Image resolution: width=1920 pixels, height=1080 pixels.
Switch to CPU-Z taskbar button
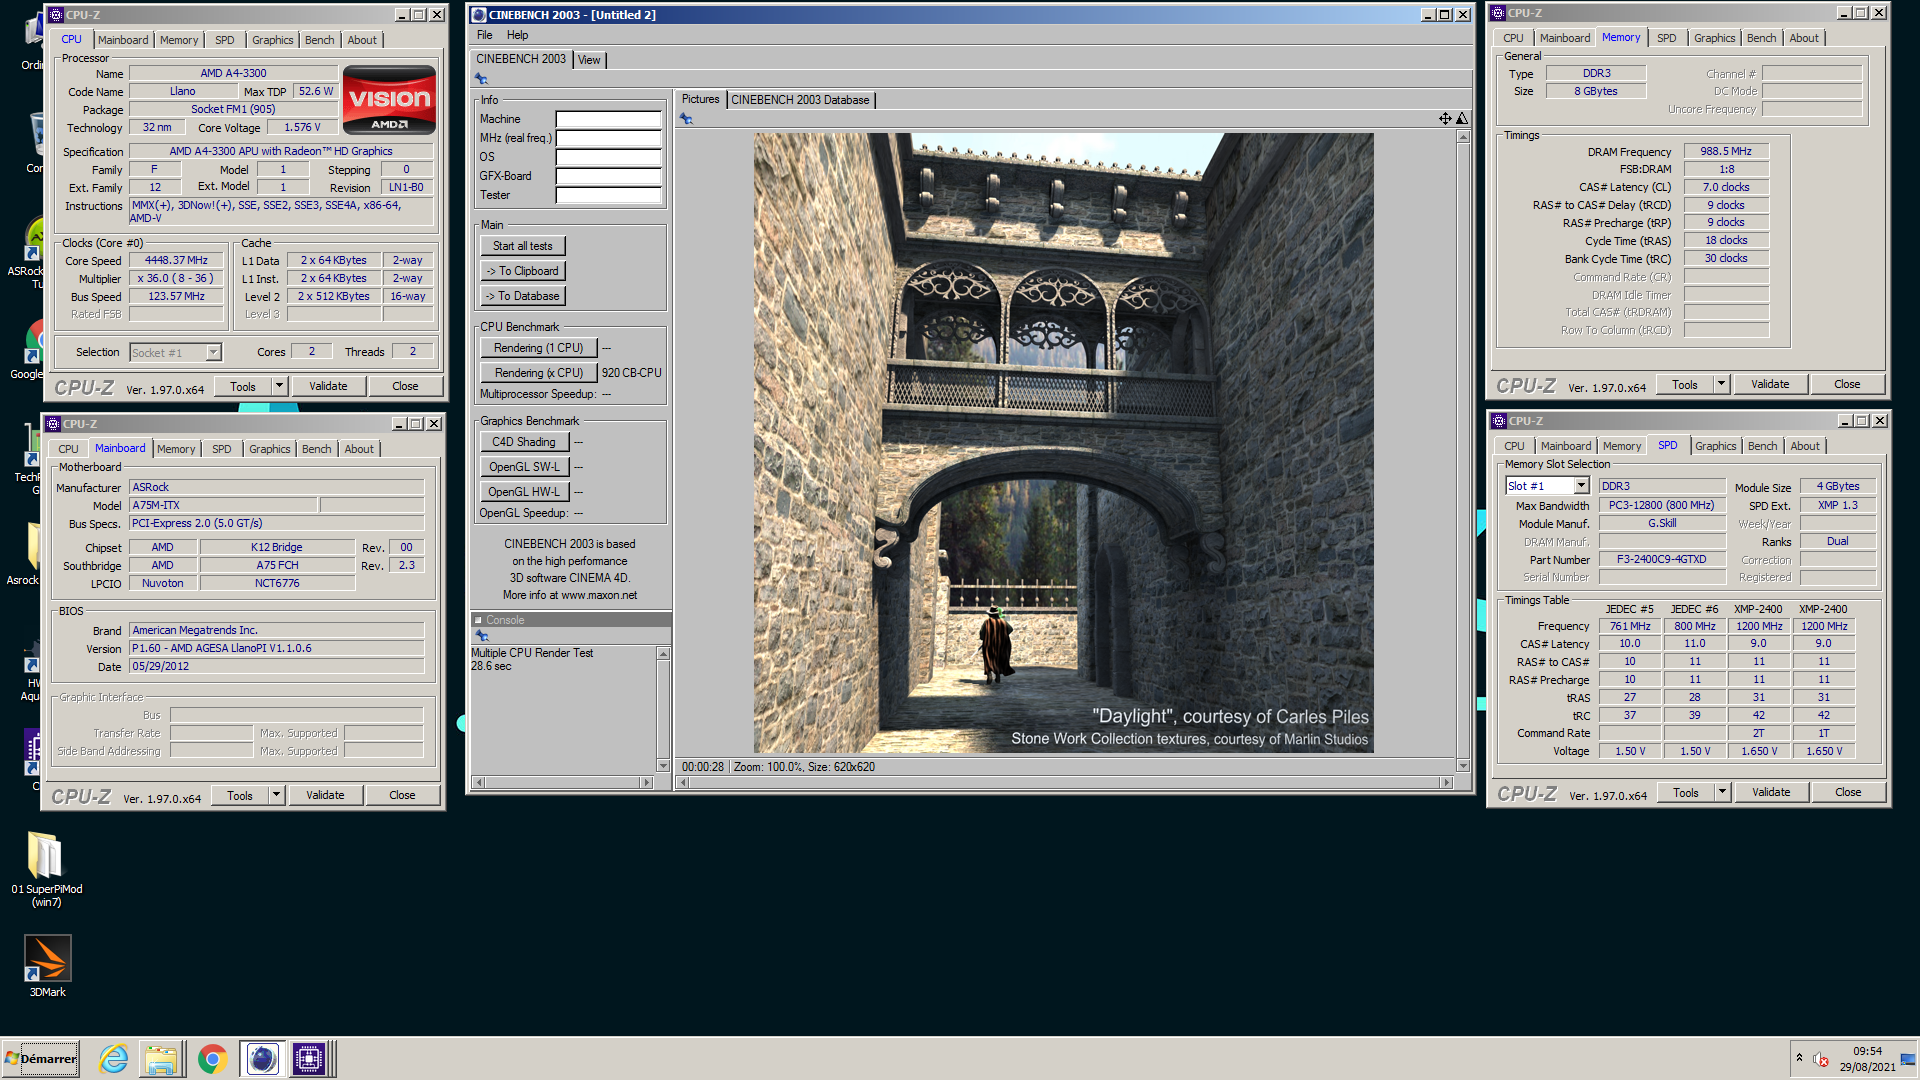pyautogui.click(x=309, y=1059)
